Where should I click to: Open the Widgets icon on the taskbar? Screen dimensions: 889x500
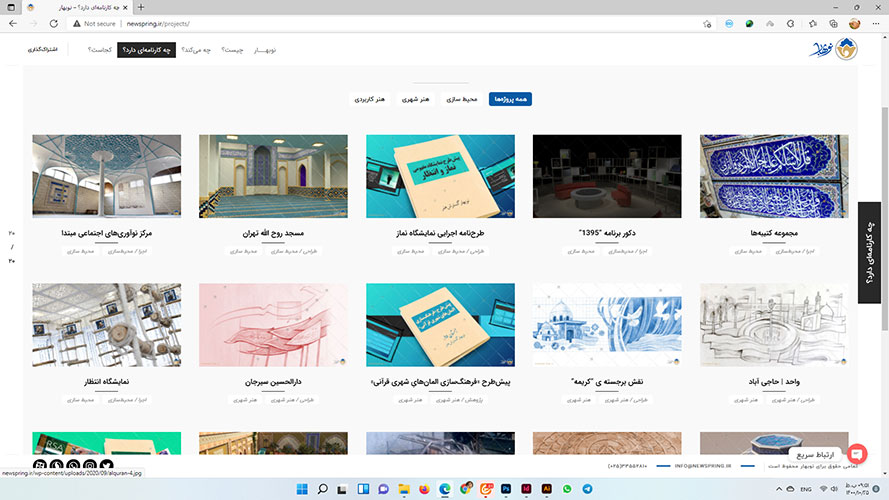click(x=363, y=489)
